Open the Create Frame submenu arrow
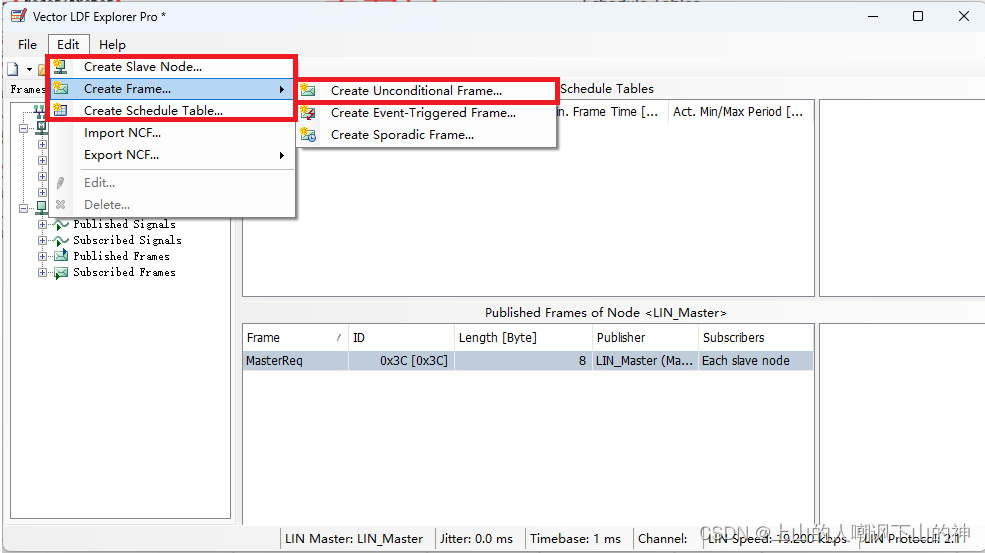The image size is (985, 553). (282, 89)
